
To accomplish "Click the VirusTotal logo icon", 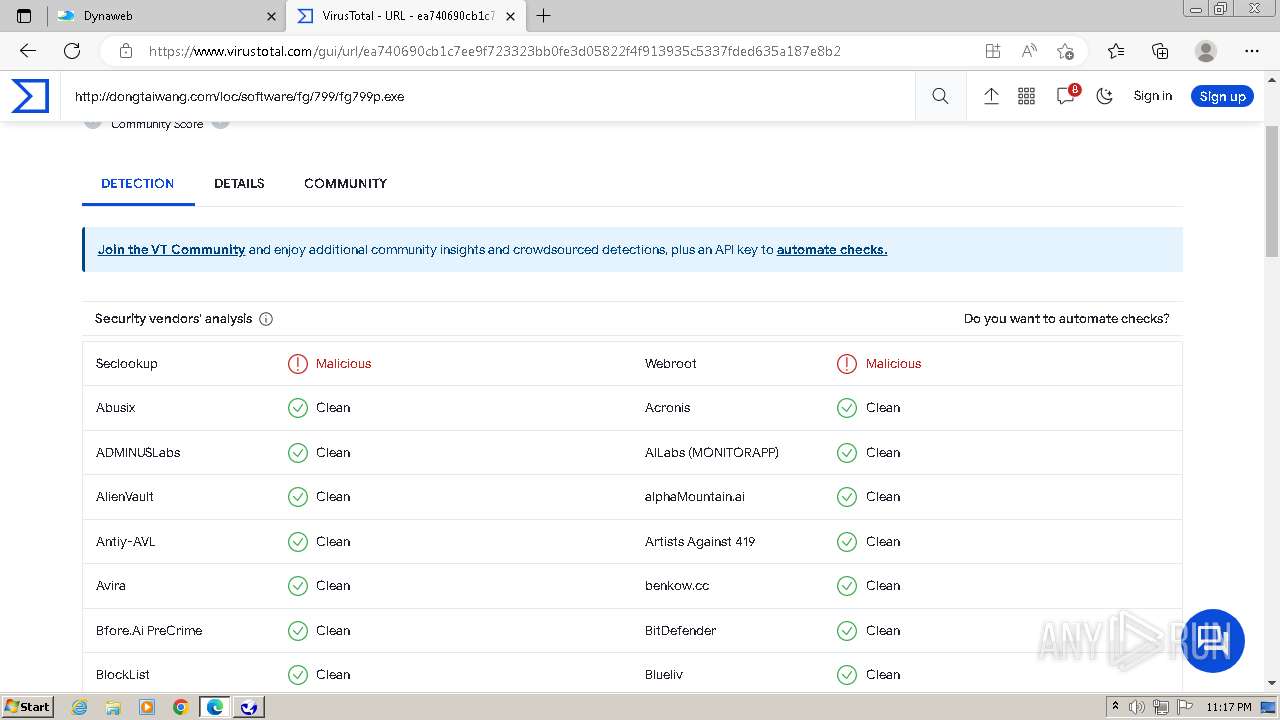I will 30,96.
